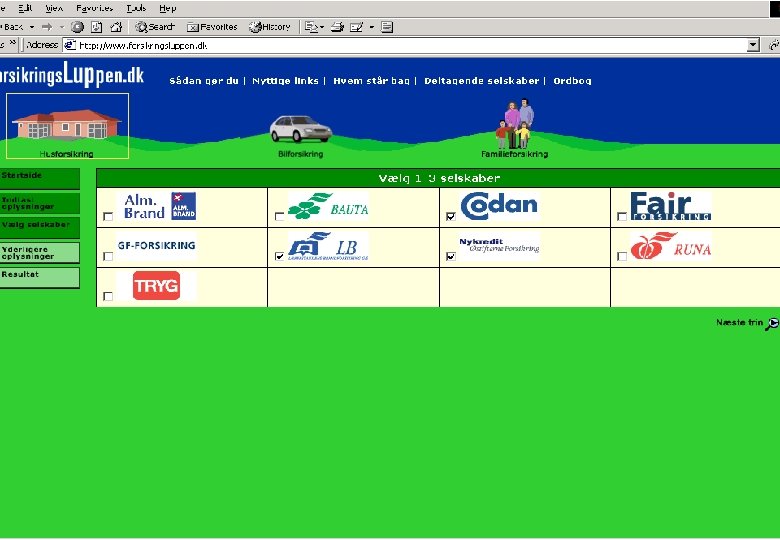This screenshot has height=540, width=780.
Task: Click the 'Indtast oplysninger' sidebar button
Action: point(39,203)
